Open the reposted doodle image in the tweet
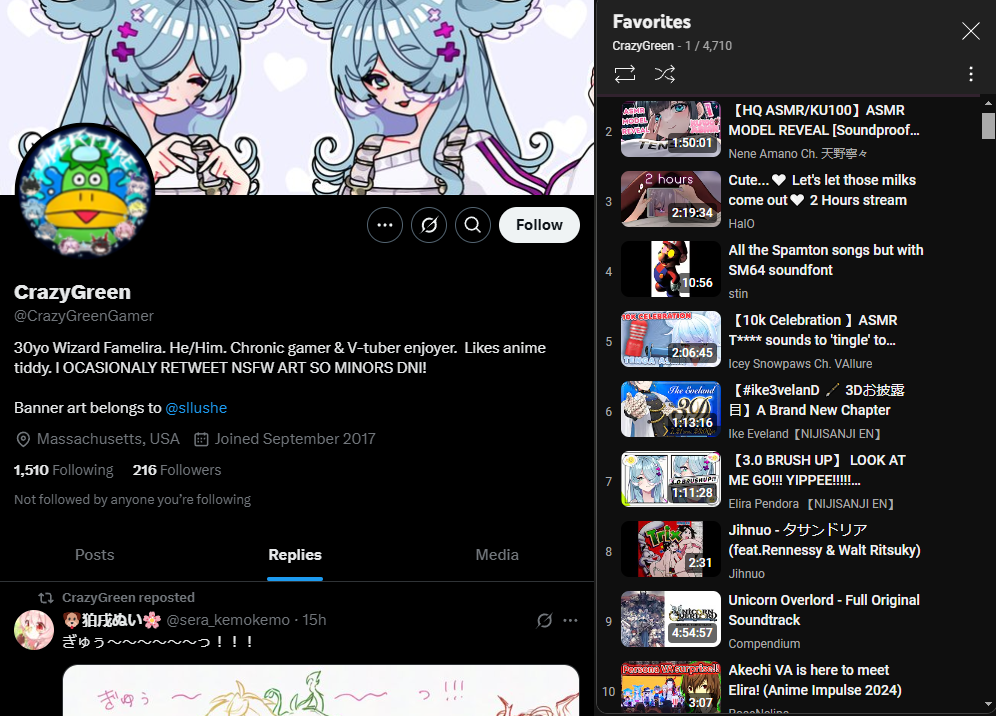996x716 pixels. point(321,691)
